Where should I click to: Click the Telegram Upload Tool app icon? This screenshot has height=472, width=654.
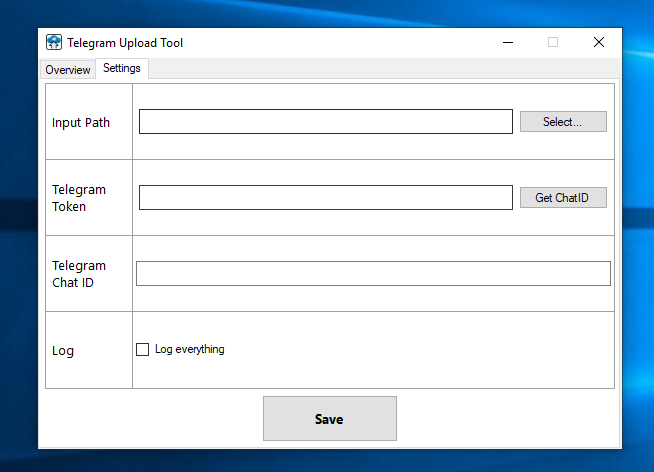click(x=54, y=43)
